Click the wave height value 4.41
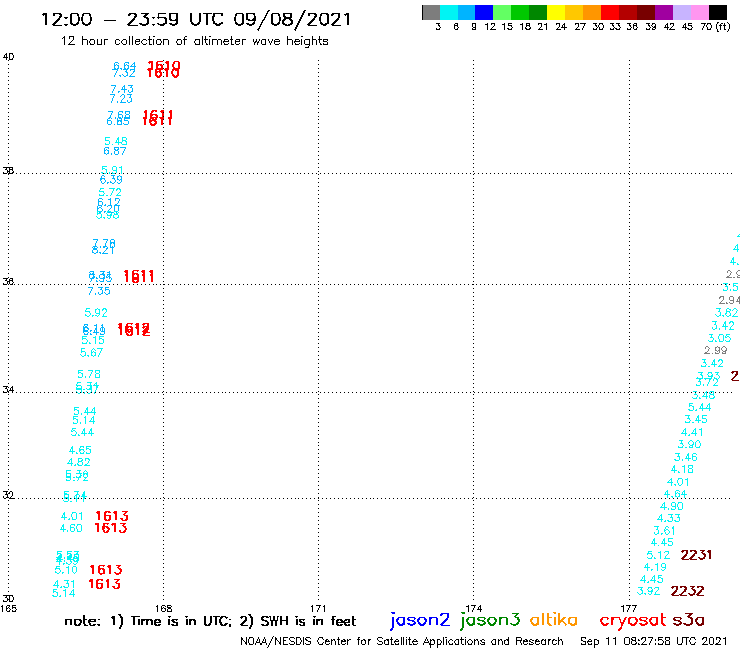This screenshot has width=740, height=650. pos(692,432)
